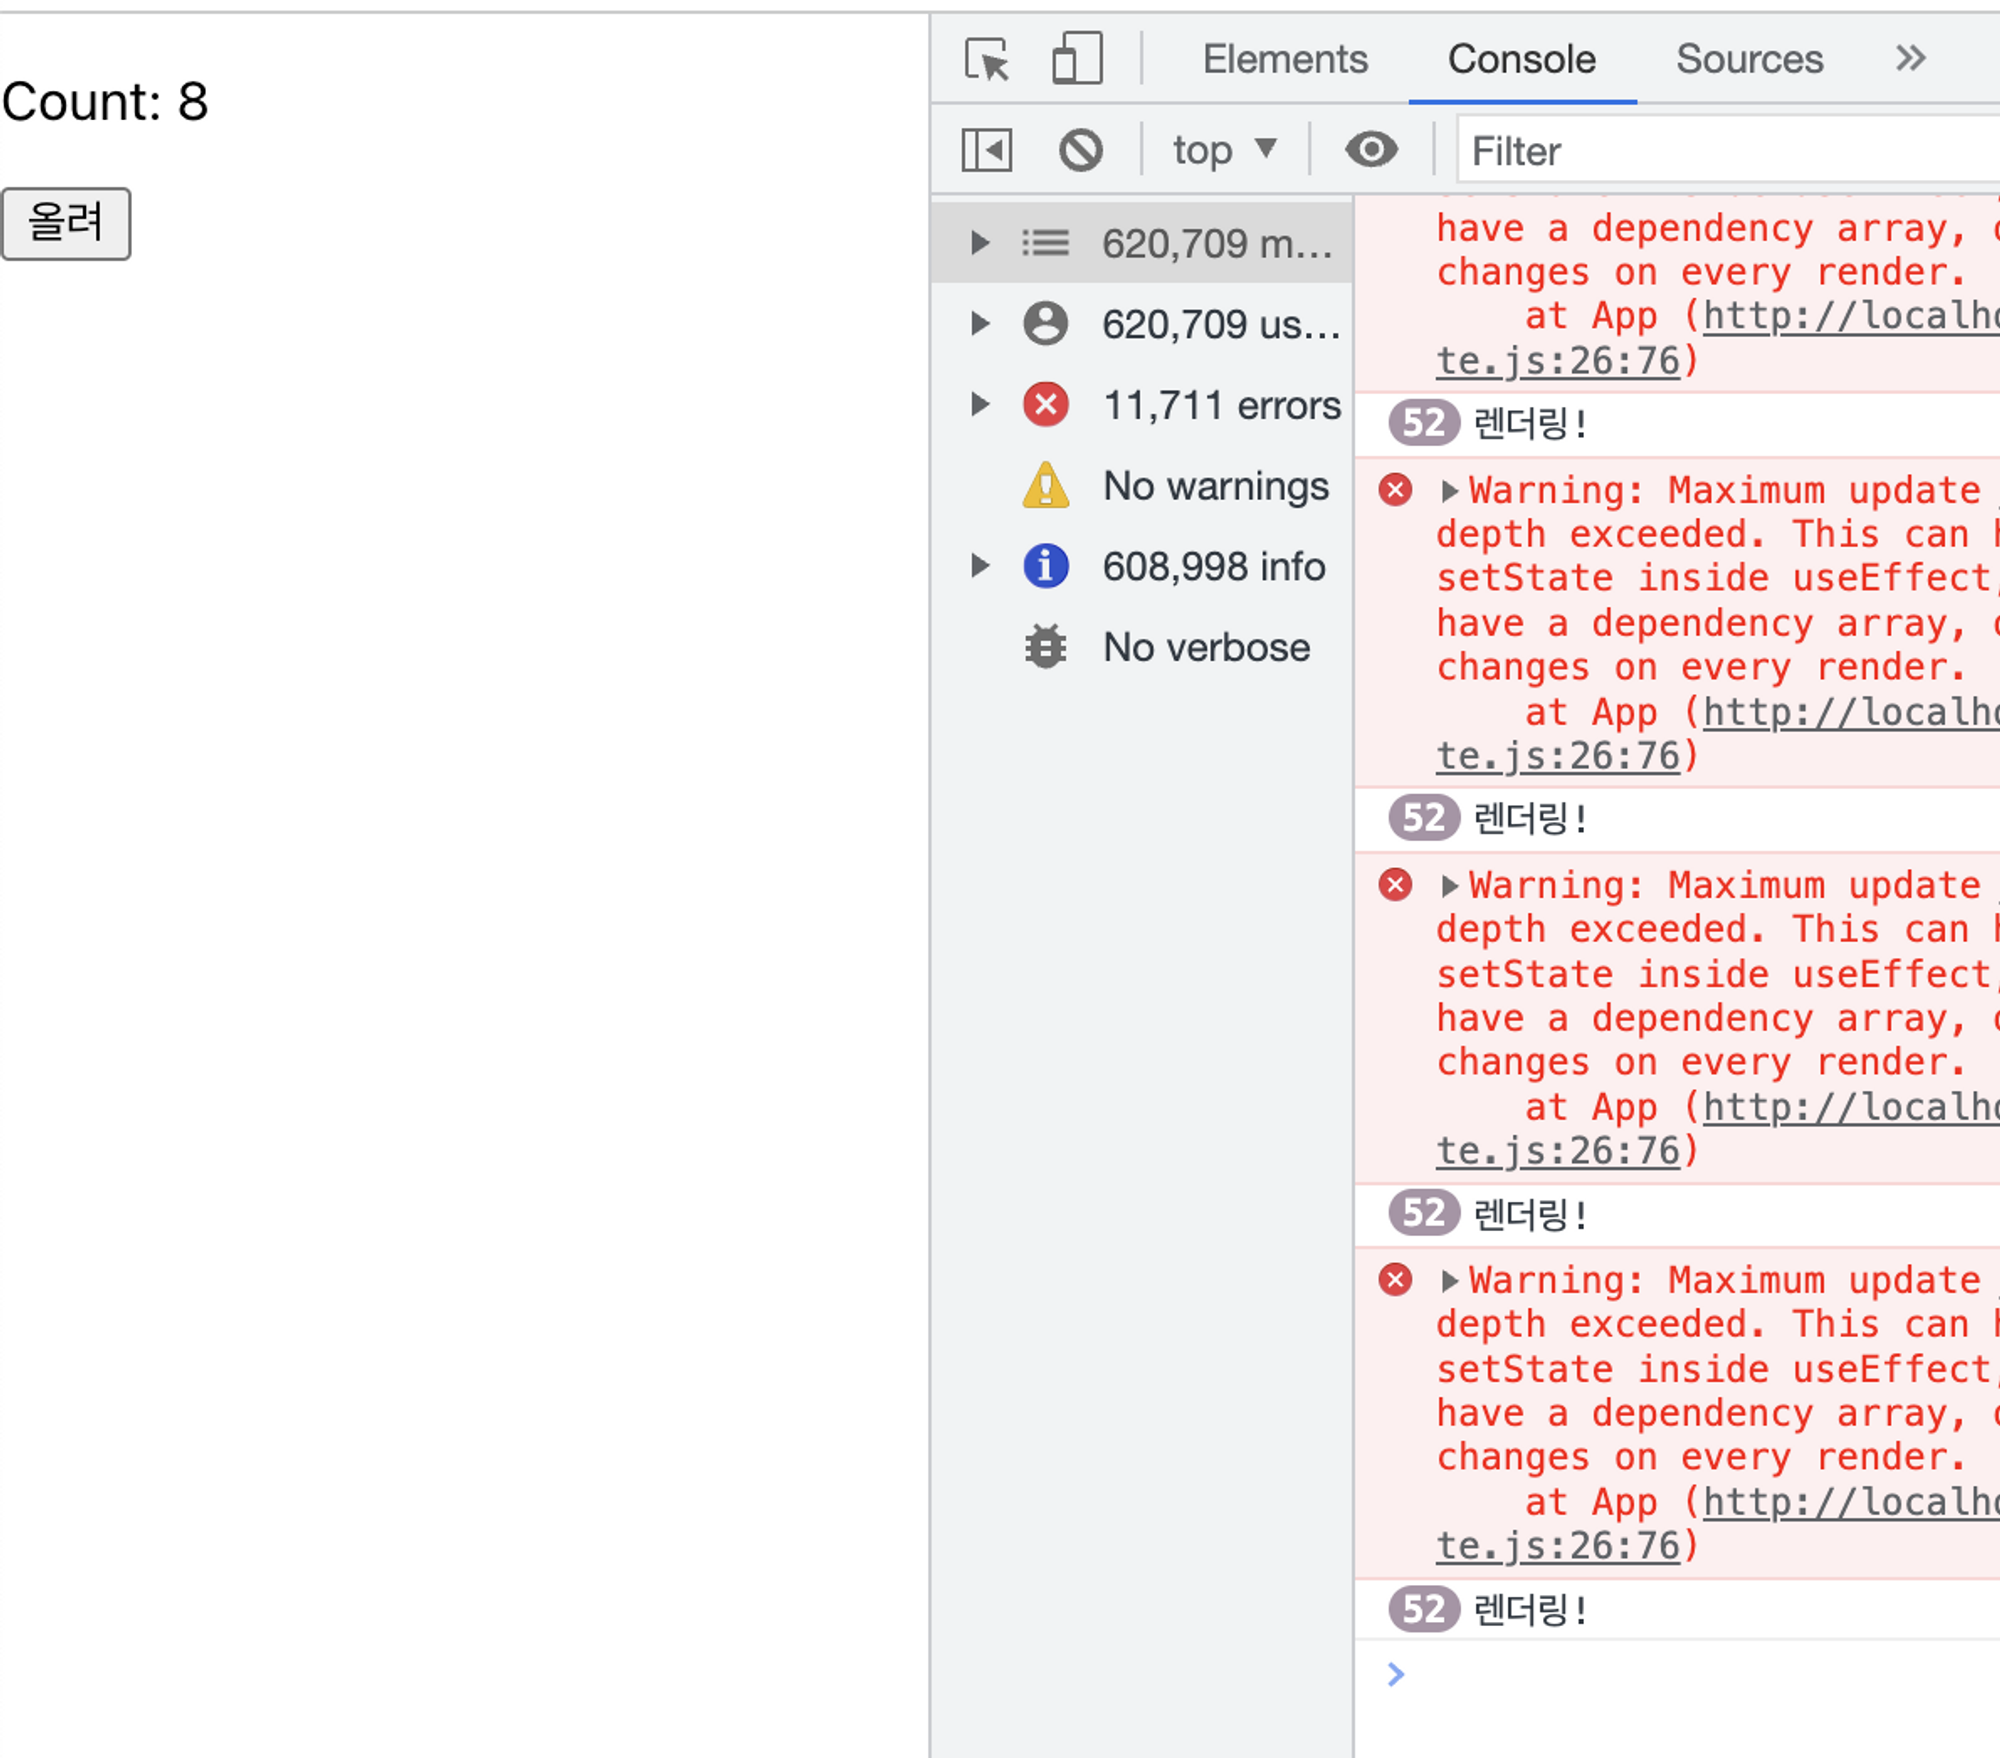Expand the 608,998 info group
Image resolution: width=2000 pixels, height=1758 pixels.
pyautogui.click(x=980, y=567)
